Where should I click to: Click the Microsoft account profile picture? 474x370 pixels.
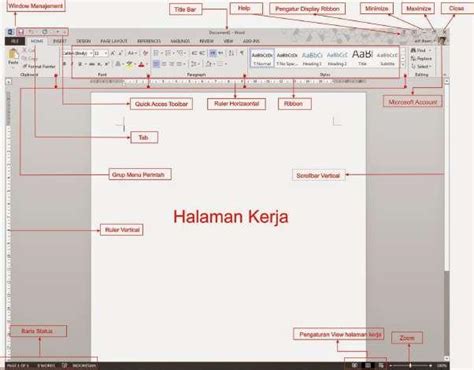click(442, 41)
